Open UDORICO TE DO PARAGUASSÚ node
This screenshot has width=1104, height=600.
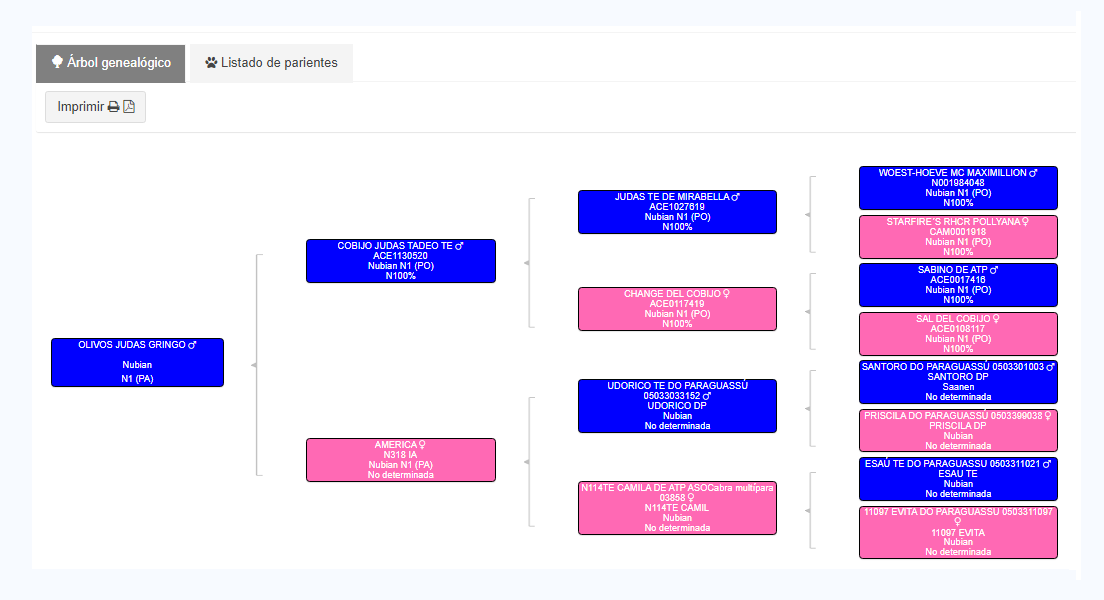pyautogui.click(x=677, y=406)
